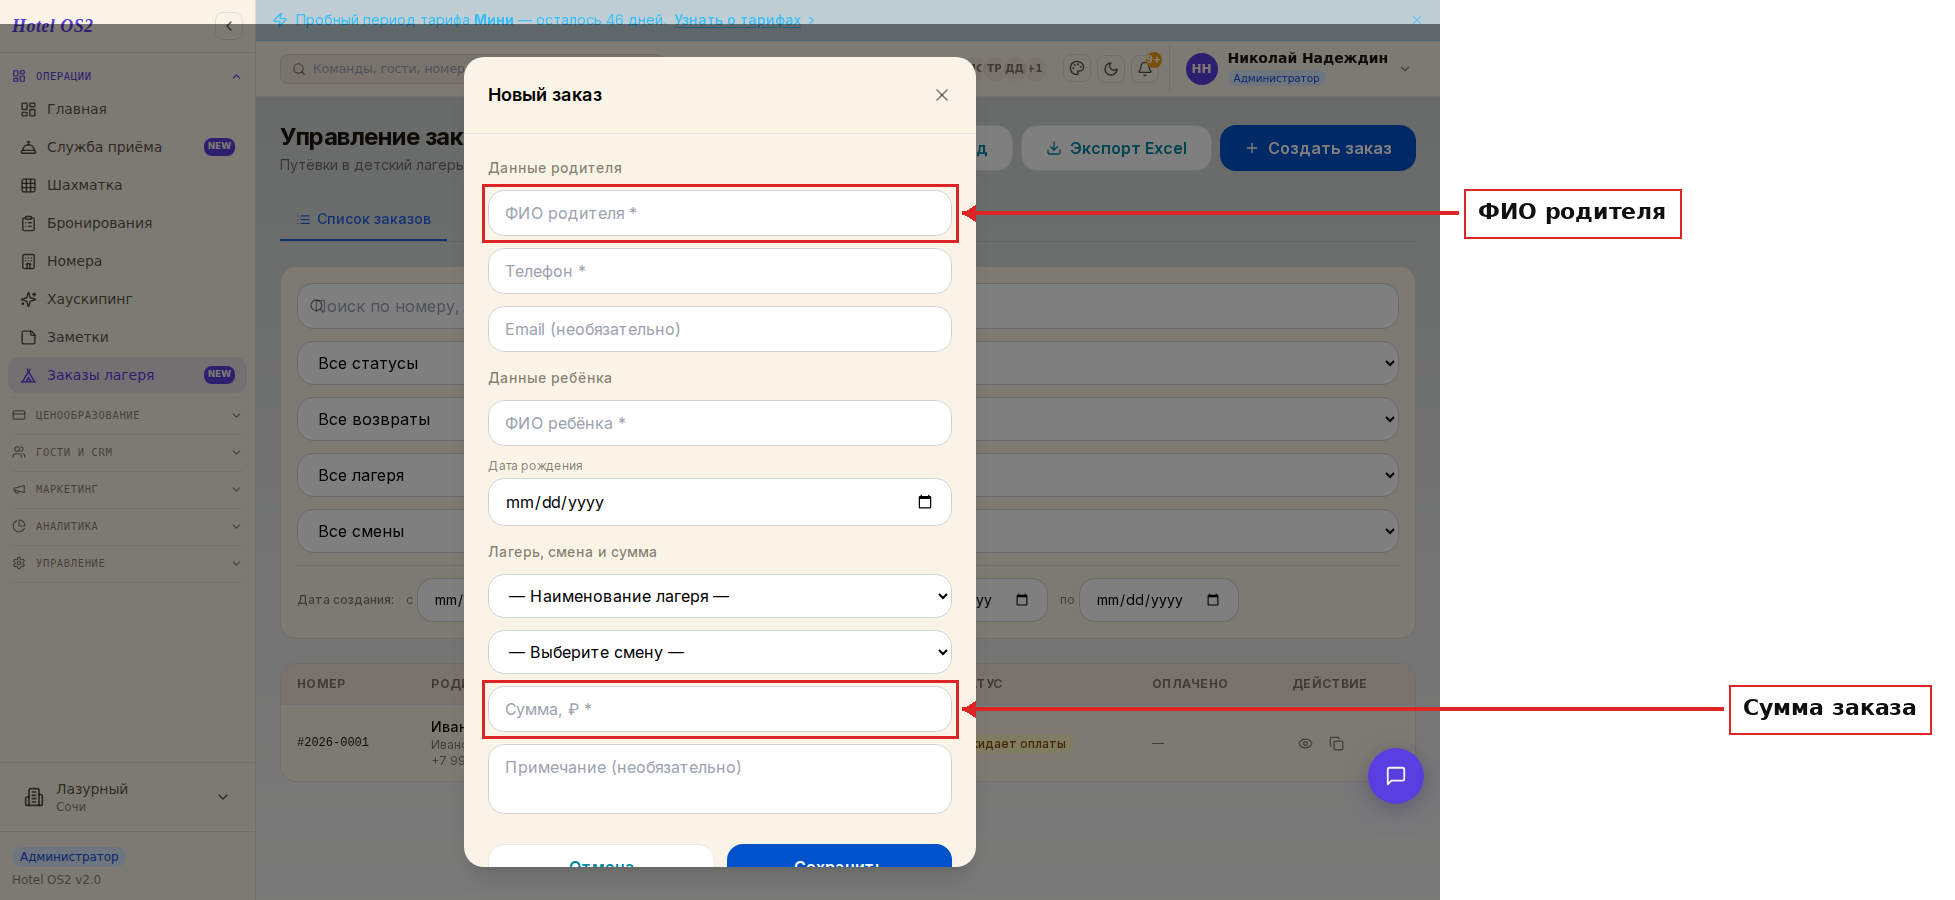This screenshot has width=1955, height=900.
Task: Click the НН user avatar
Action: (1201, 69)
